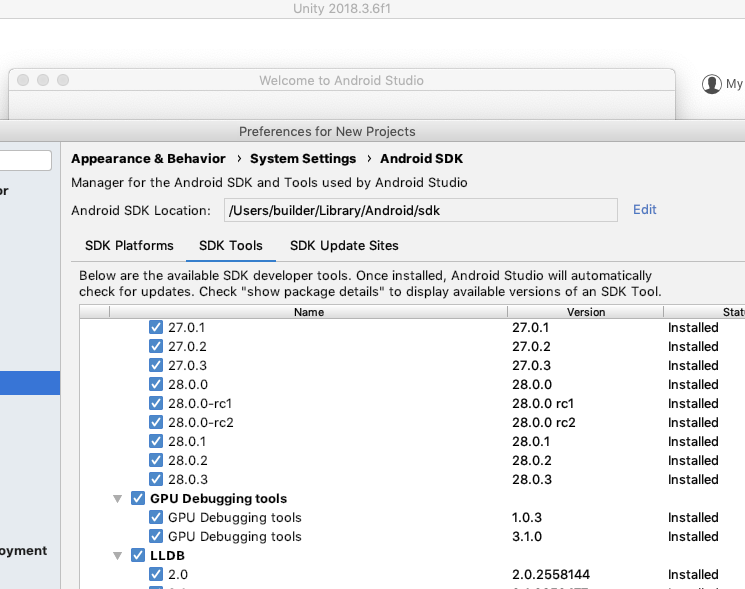Uncheck the 27.0.2 checkbox
745x589 pixels.
156,346
